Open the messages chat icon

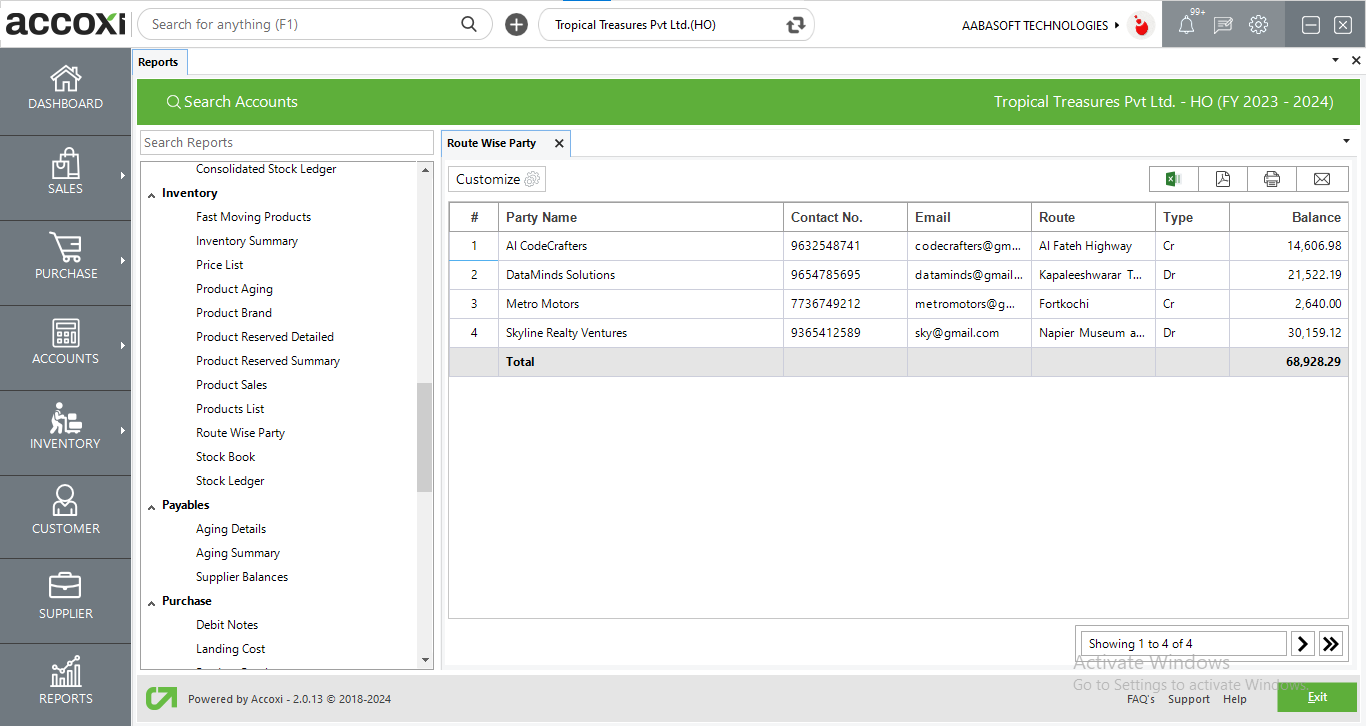1222,25
